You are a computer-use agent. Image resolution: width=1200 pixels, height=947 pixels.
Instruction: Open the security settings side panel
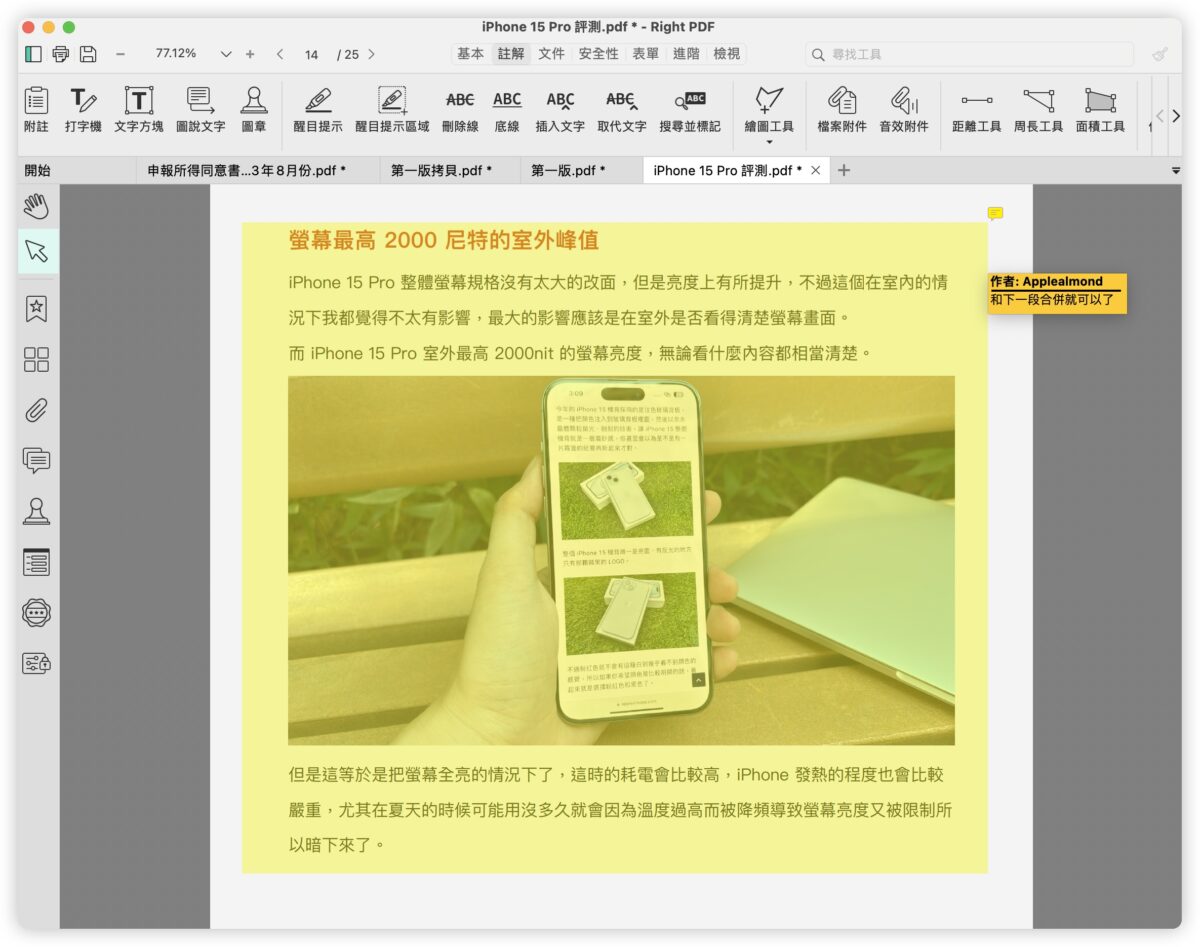[x=37, y=663]
